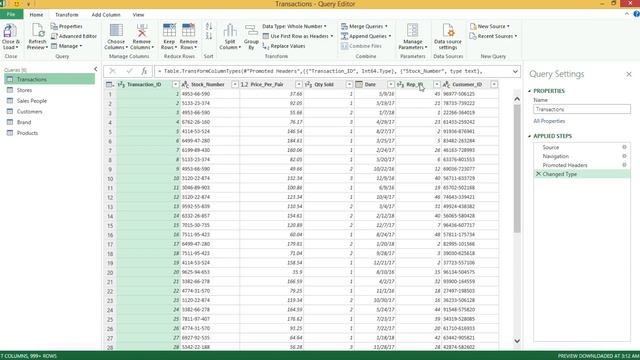Switch to the Add Column tab
Image resolution: width=640 pixels, height=360 pixels.
pos(106,15)
